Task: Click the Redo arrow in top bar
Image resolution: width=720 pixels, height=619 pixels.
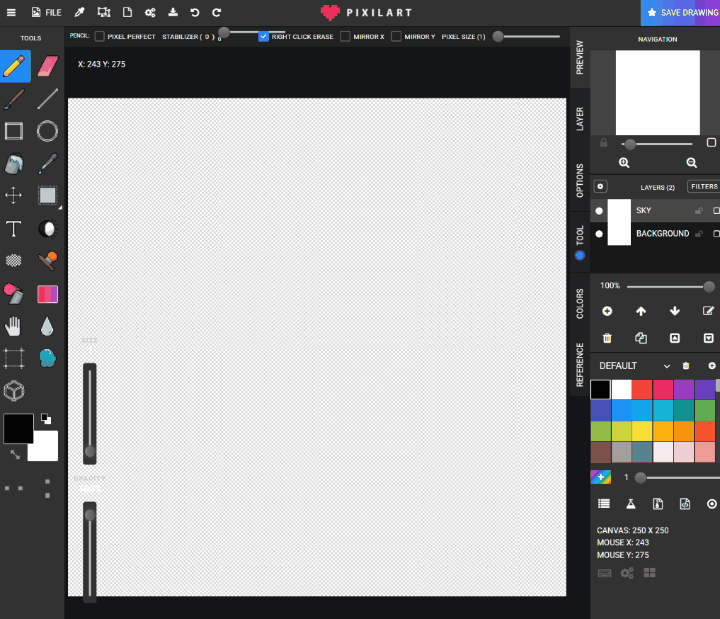Action: point(217,12)
